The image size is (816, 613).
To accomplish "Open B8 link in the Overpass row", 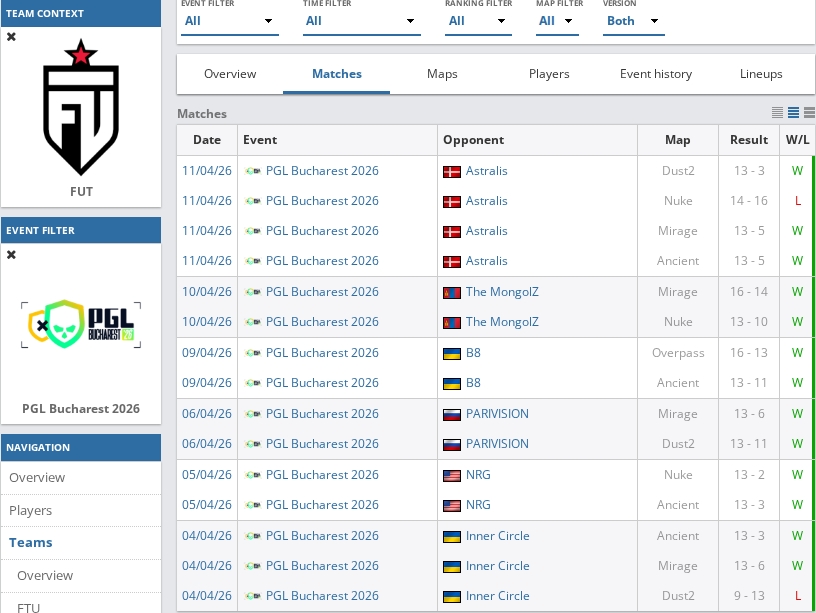I will pyautogui.click(x=473, y=353).
